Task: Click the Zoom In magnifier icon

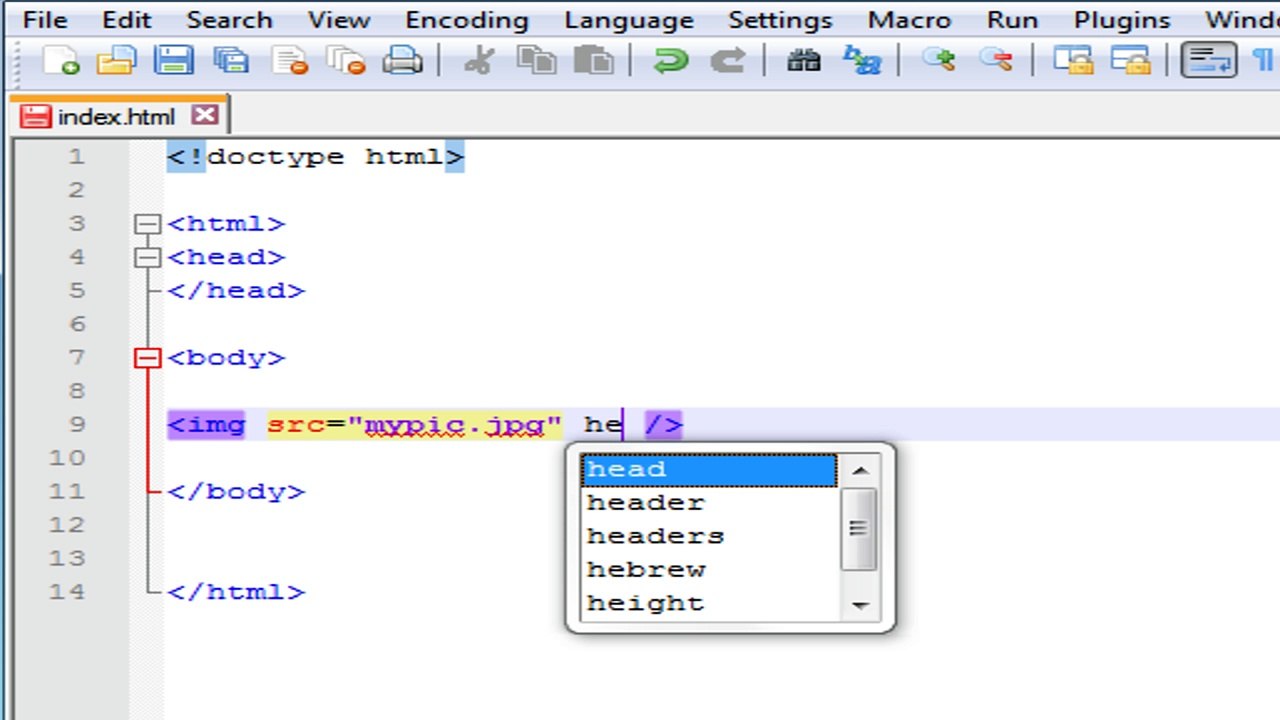Action: 938,61
